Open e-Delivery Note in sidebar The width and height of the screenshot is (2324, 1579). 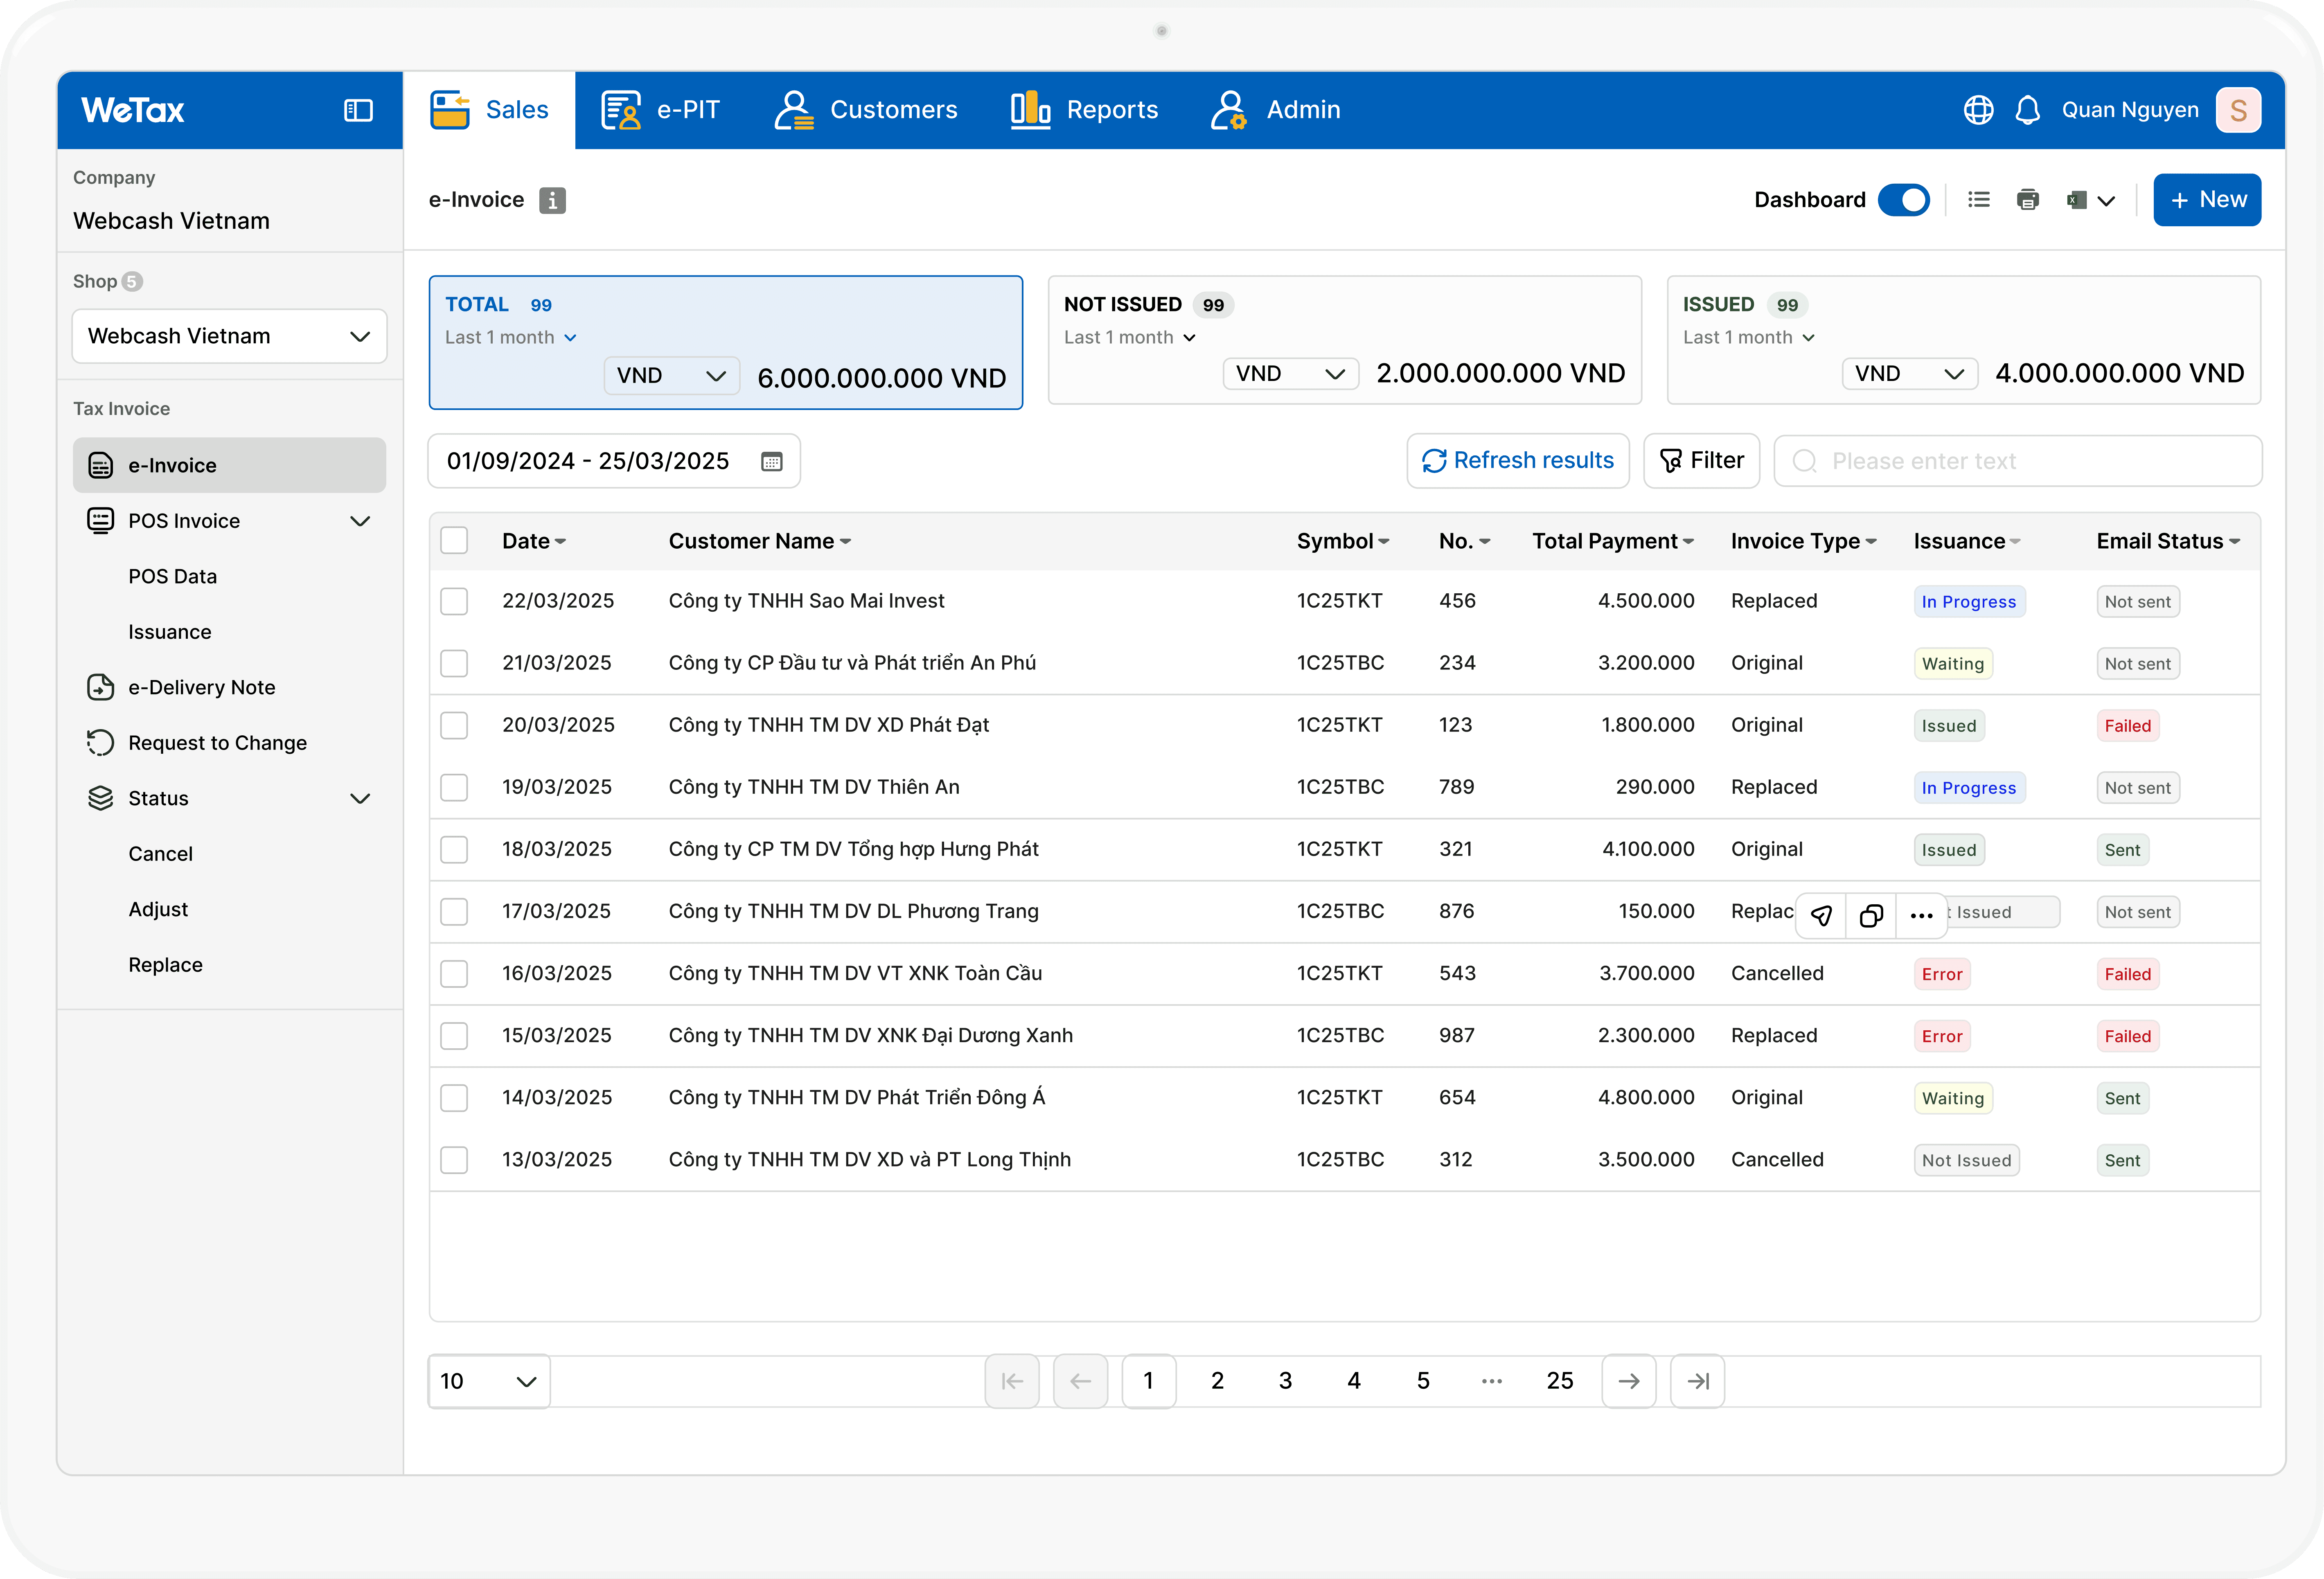pyautogui.click(x=201, y=687)
